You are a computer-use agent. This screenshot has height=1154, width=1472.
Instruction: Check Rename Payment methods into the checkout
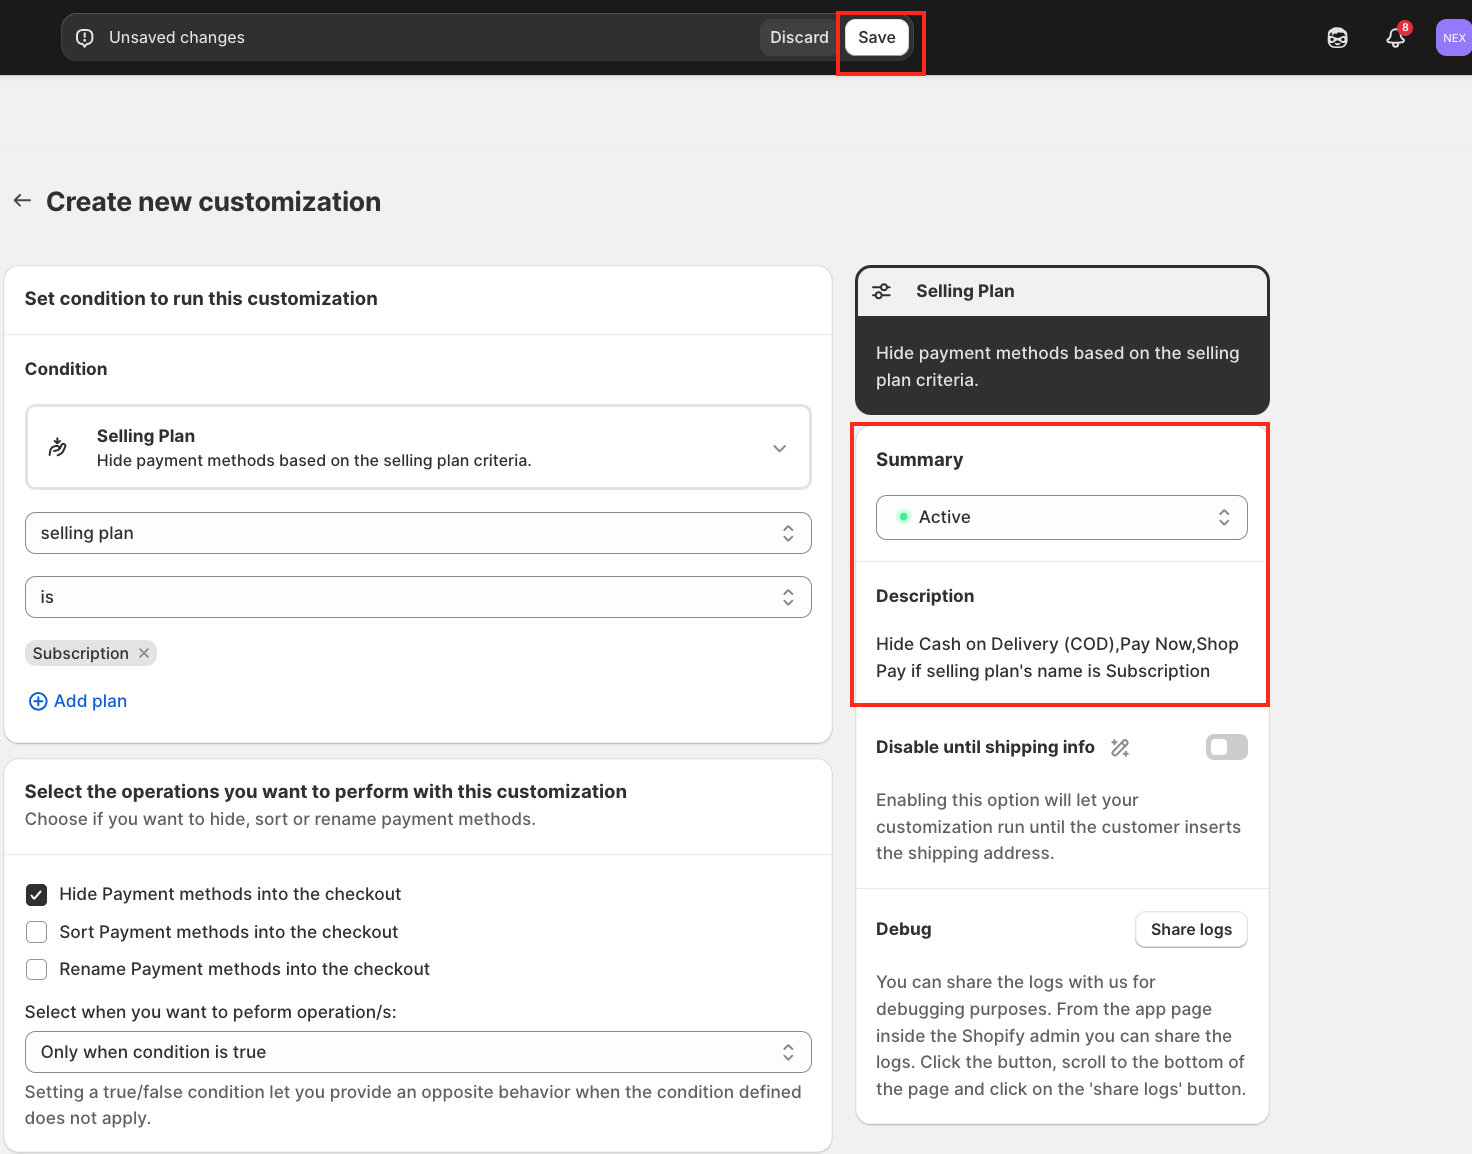tap(37, 969)
